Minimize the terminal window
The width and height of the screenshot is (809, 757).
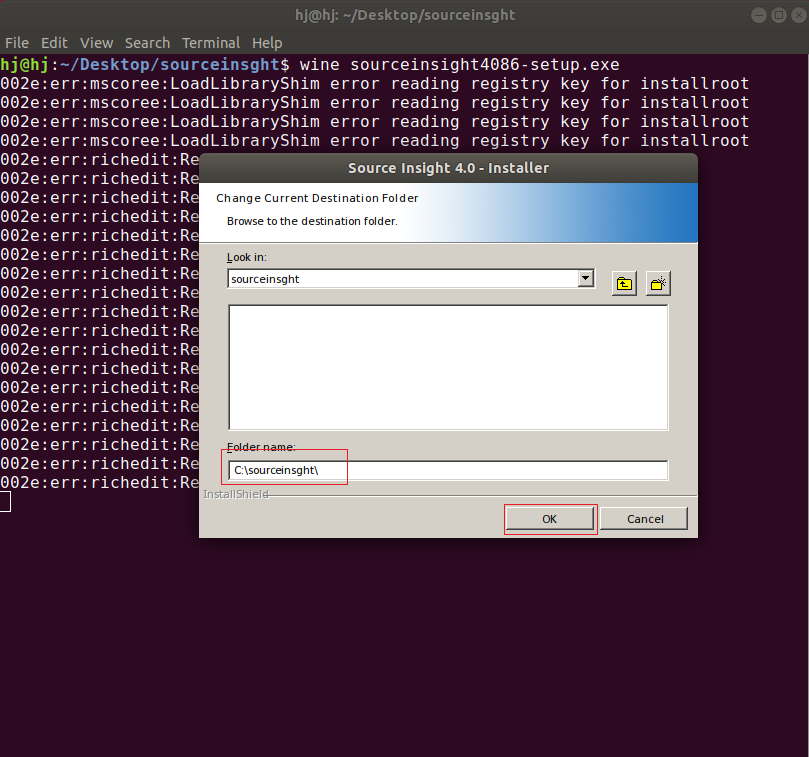759,14
